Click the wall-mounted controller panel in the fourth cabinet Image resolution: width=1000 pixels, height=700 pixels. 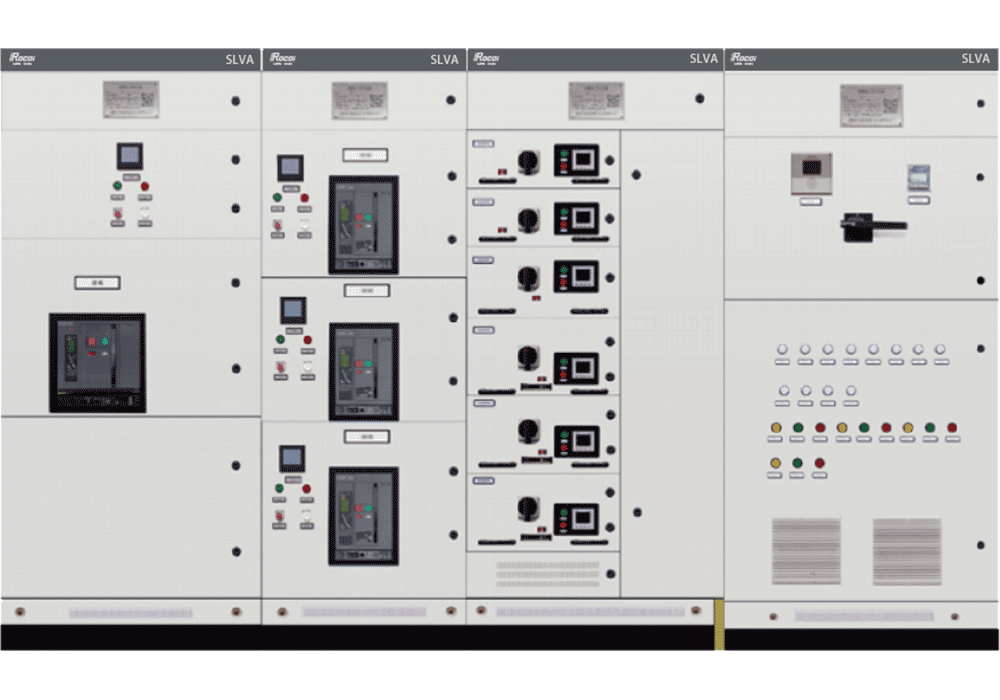coord(810,173)
